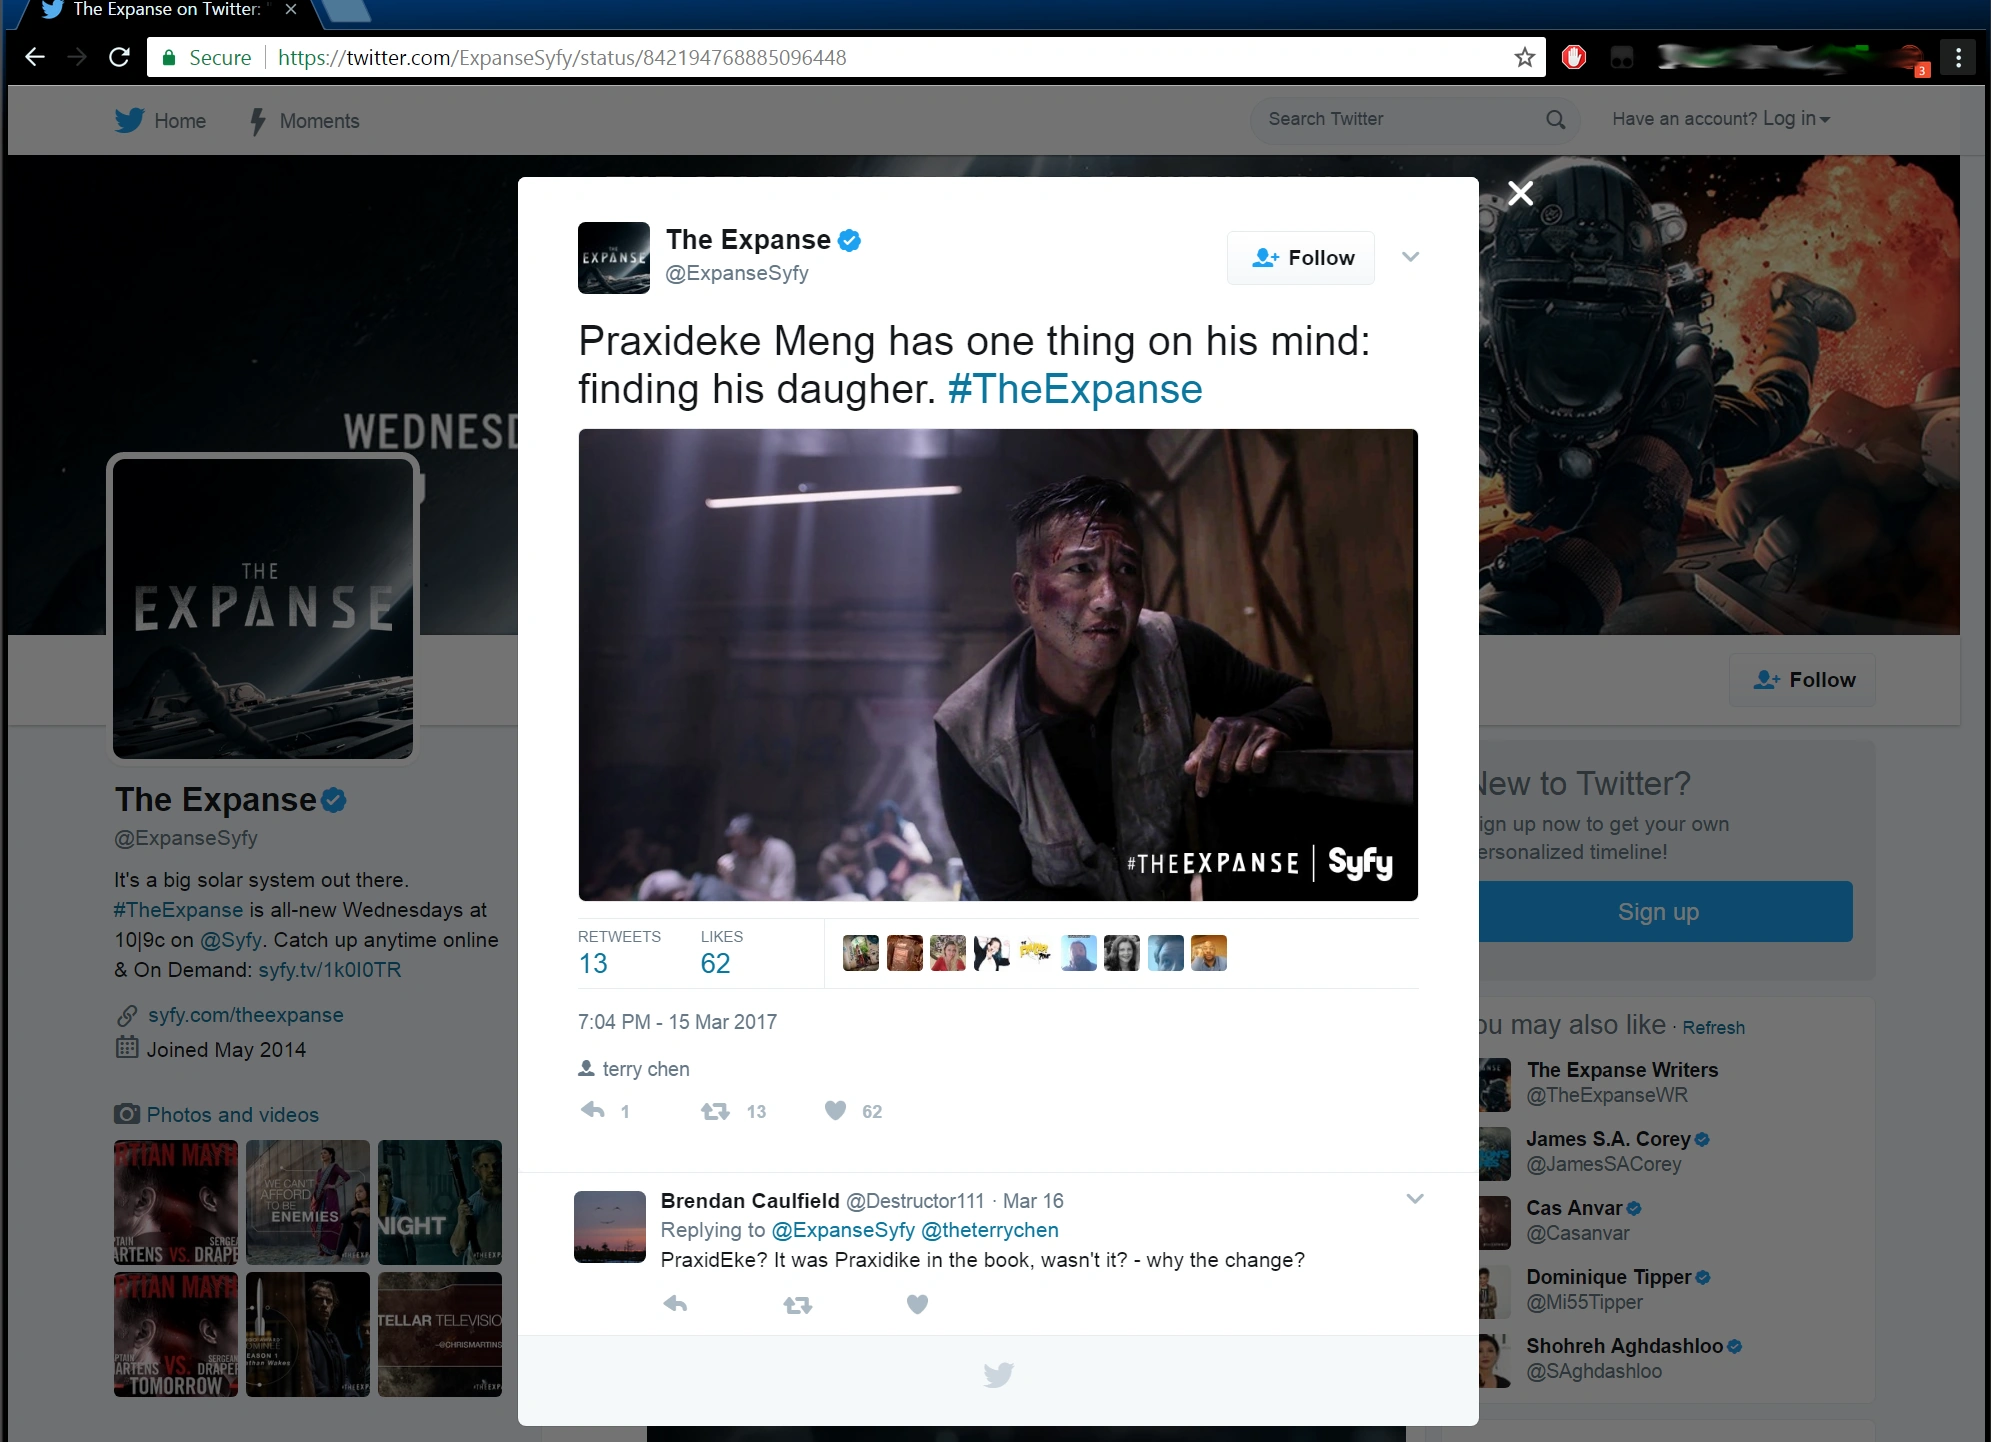The image size is (1991, 1442).
Task: Click the search magnifier icon
Action: [1555, 120]
